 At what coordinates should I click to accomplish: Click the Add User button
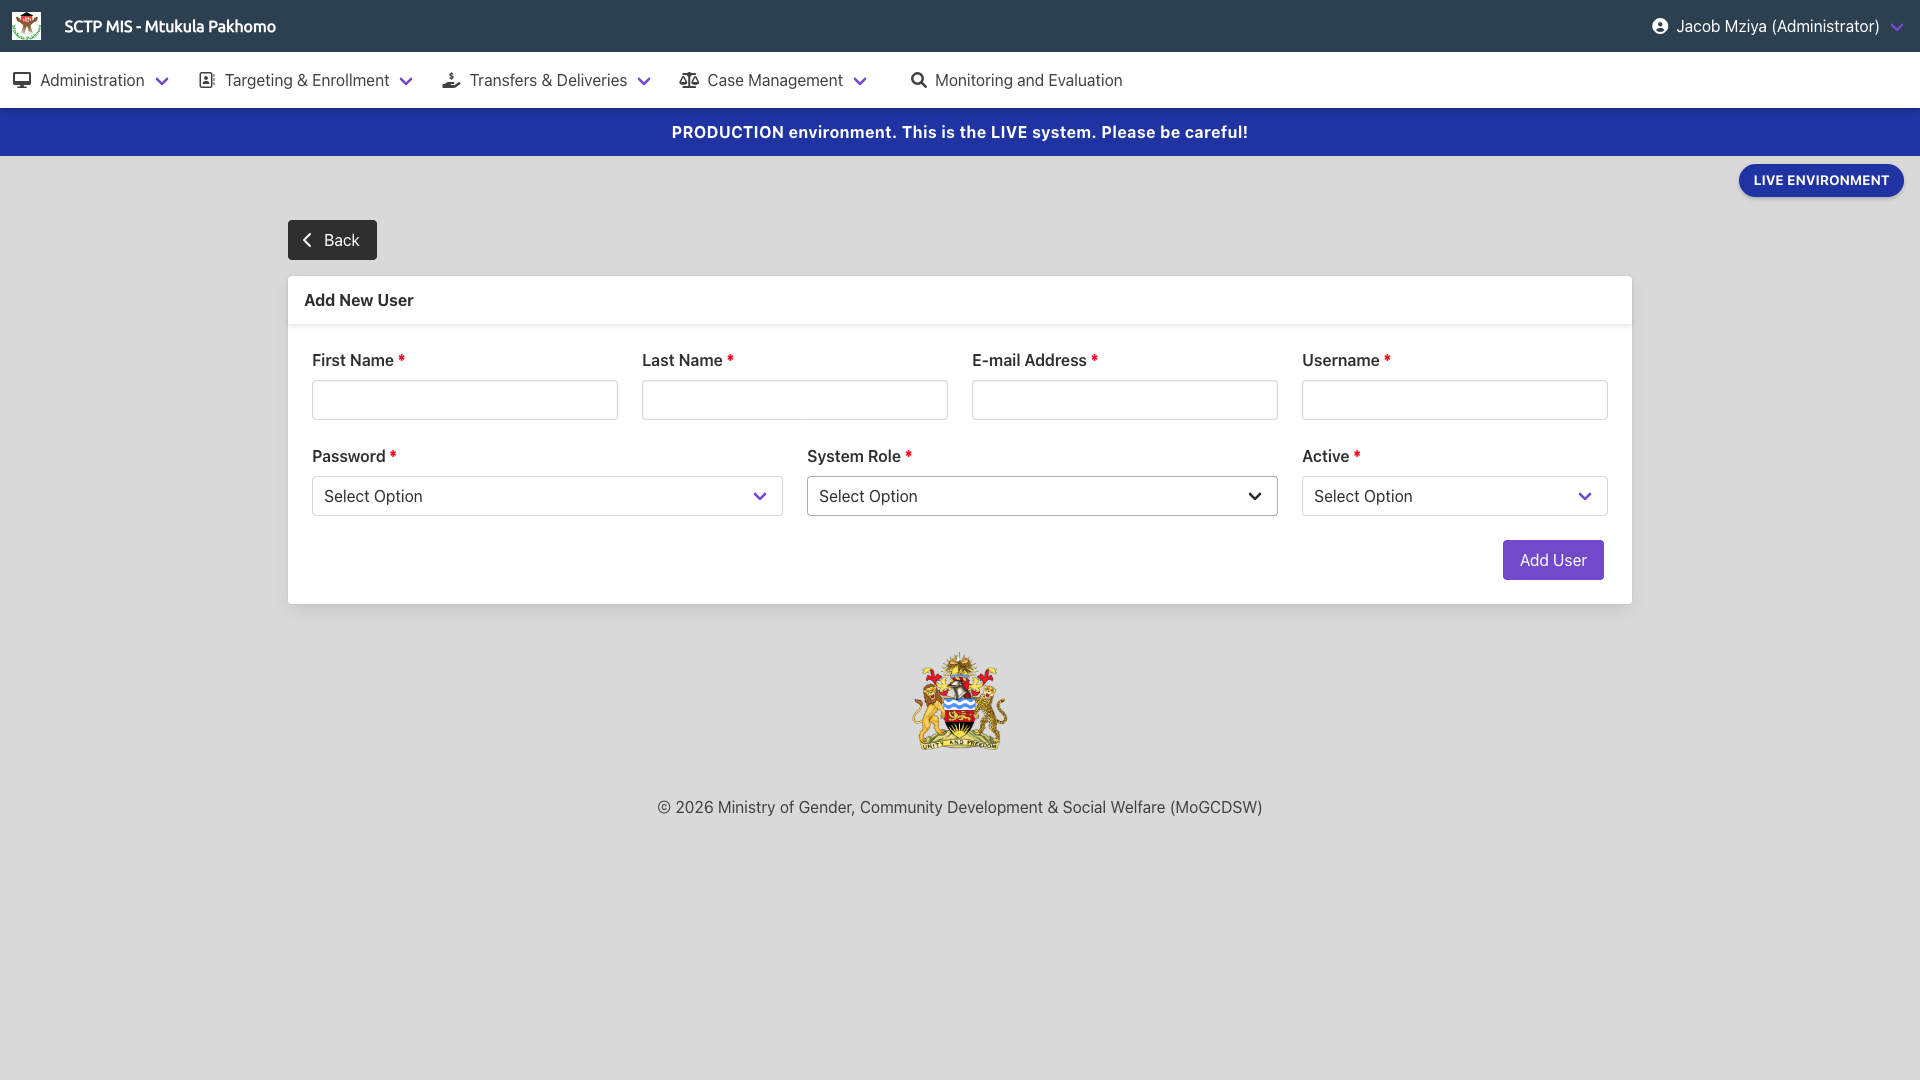[1552, 560]
